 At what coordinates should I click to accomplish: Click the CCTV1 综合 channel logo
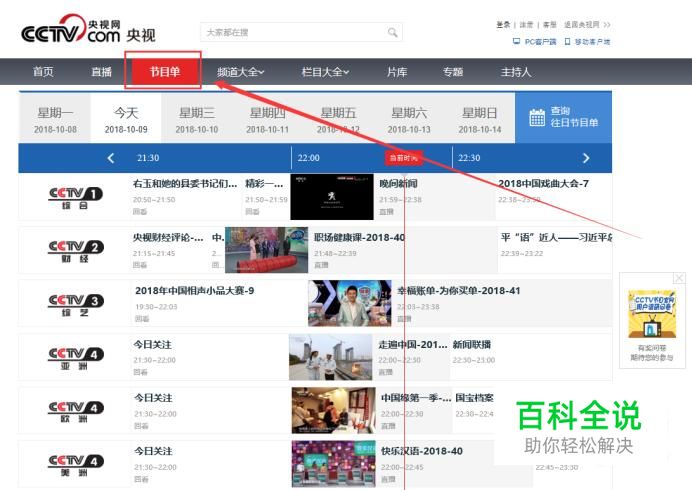(75, 198)
